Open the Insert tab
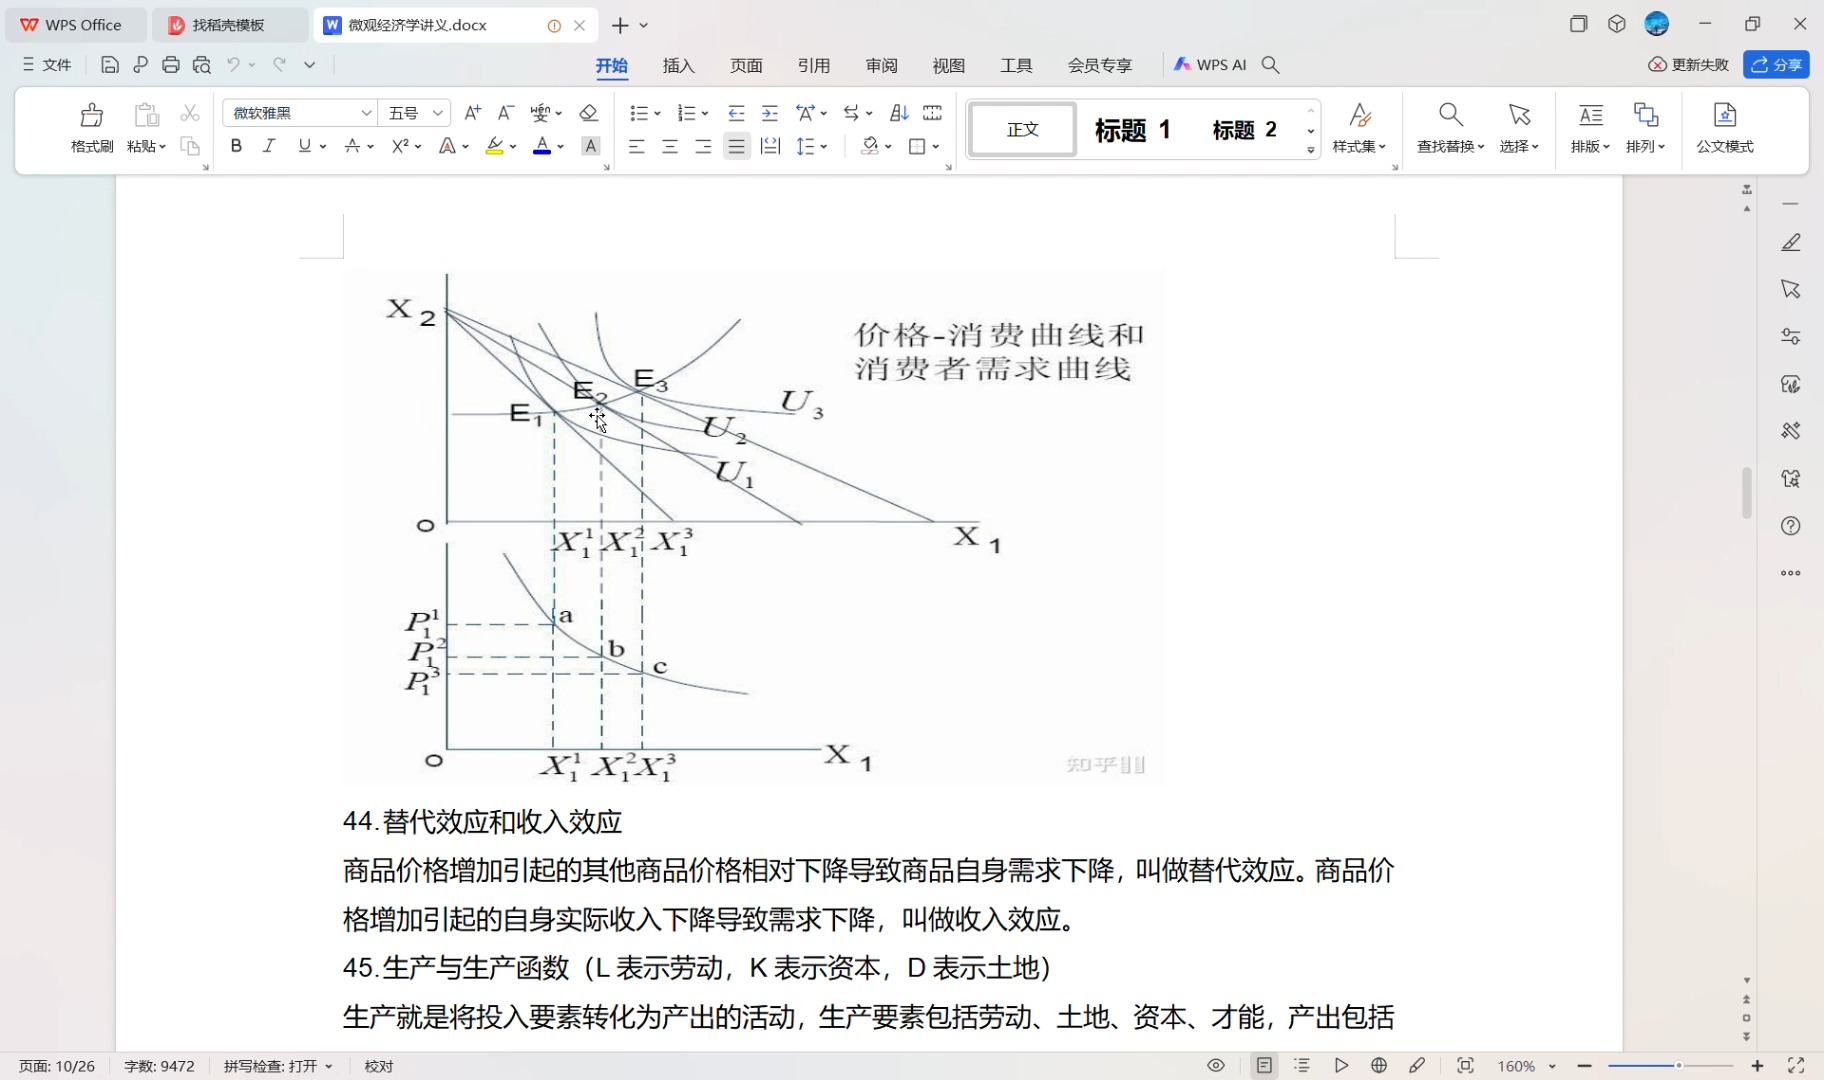1824x1080 pixels. click(x=678, y=65)
